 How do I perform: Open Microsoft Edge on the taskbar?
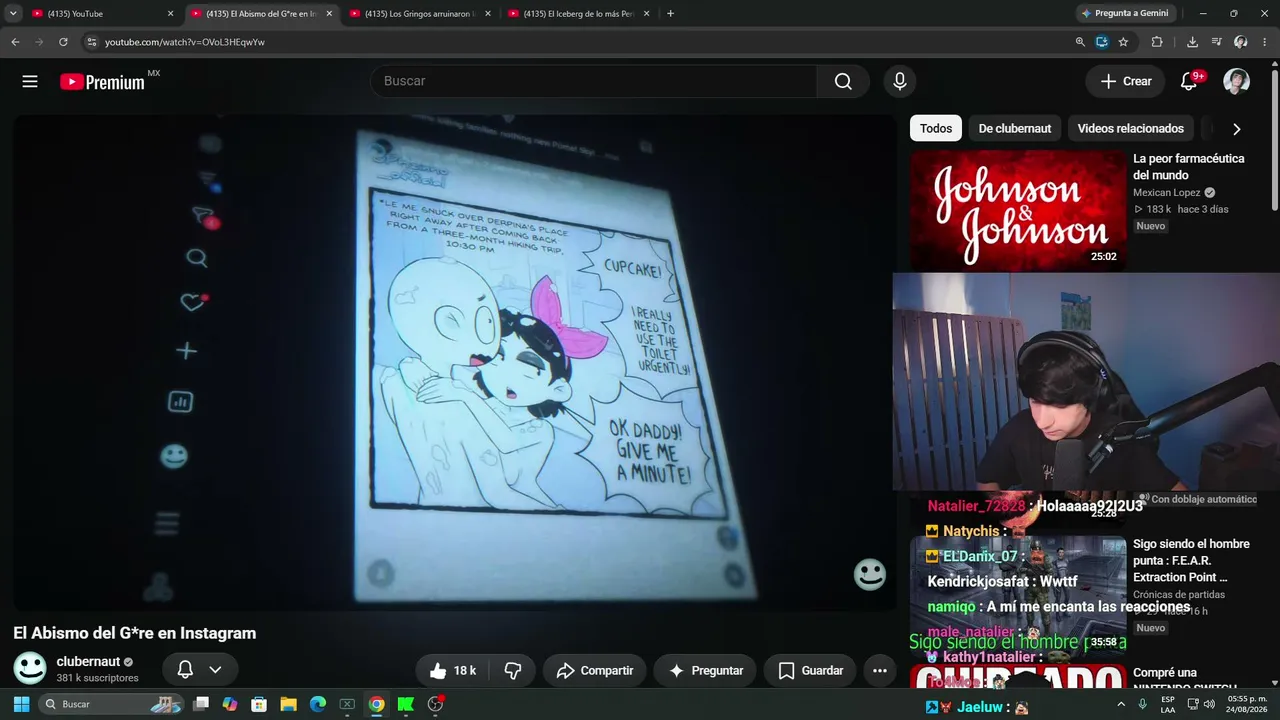318,704
